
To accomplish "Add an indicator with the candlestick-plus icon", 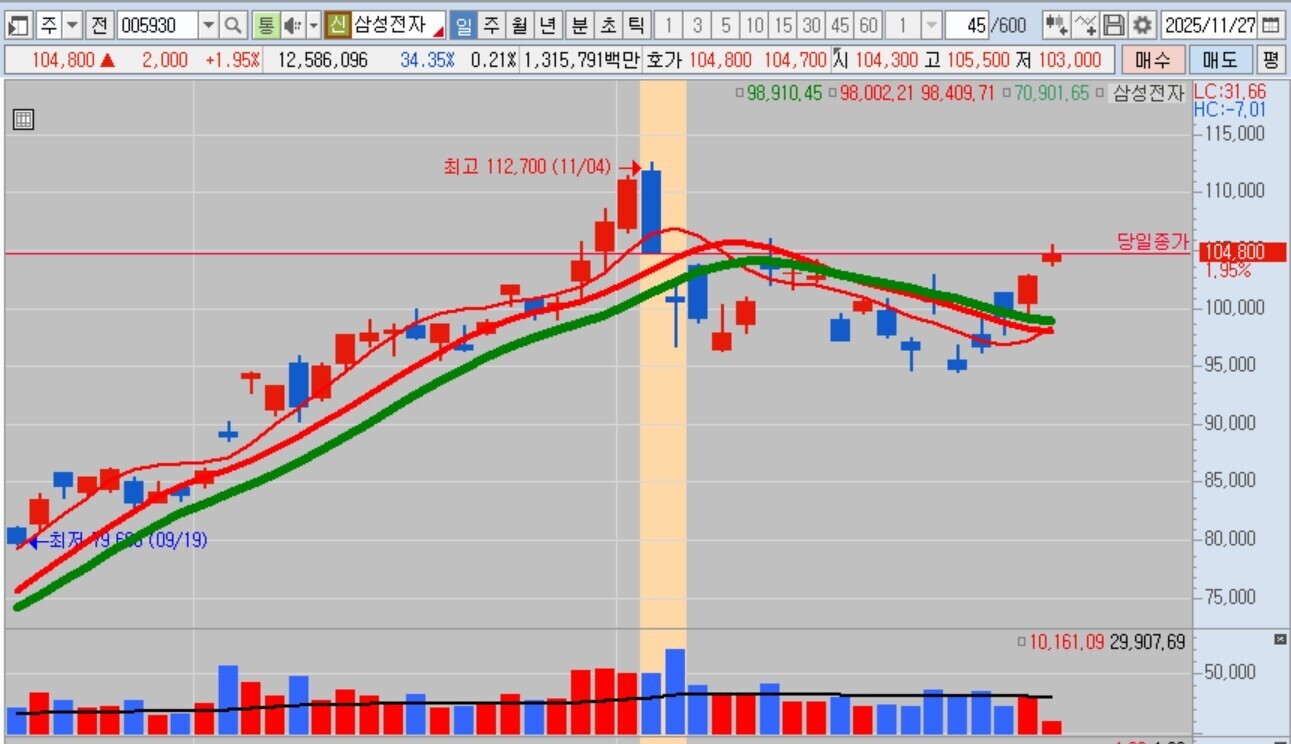I will [1055, 25].
